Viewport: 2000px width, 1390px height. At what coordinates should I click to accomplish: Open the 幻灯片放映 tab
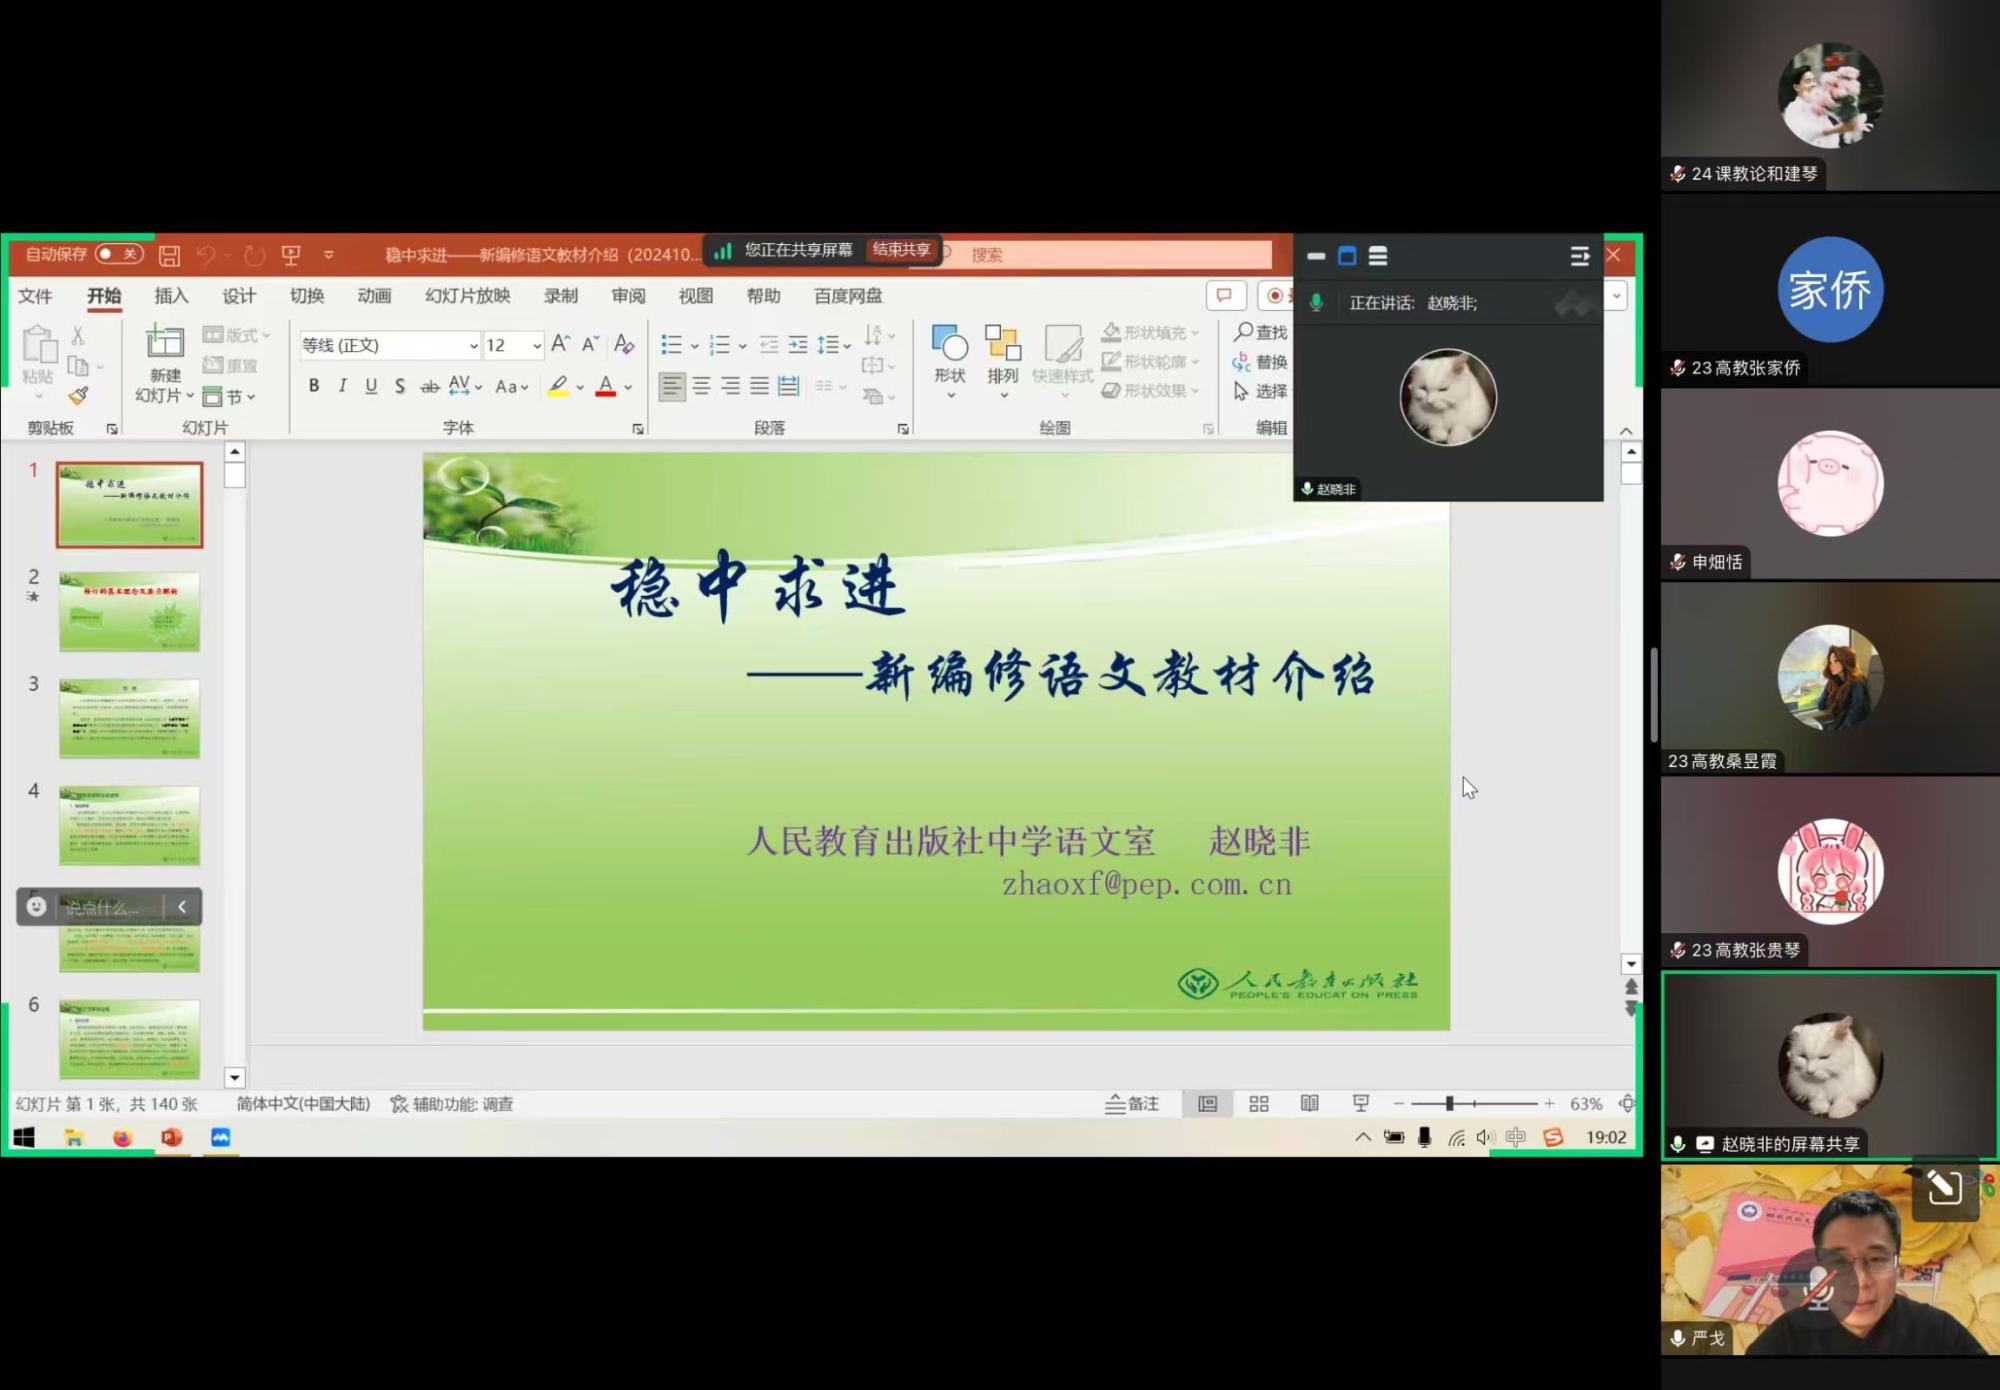pos(467,296)
